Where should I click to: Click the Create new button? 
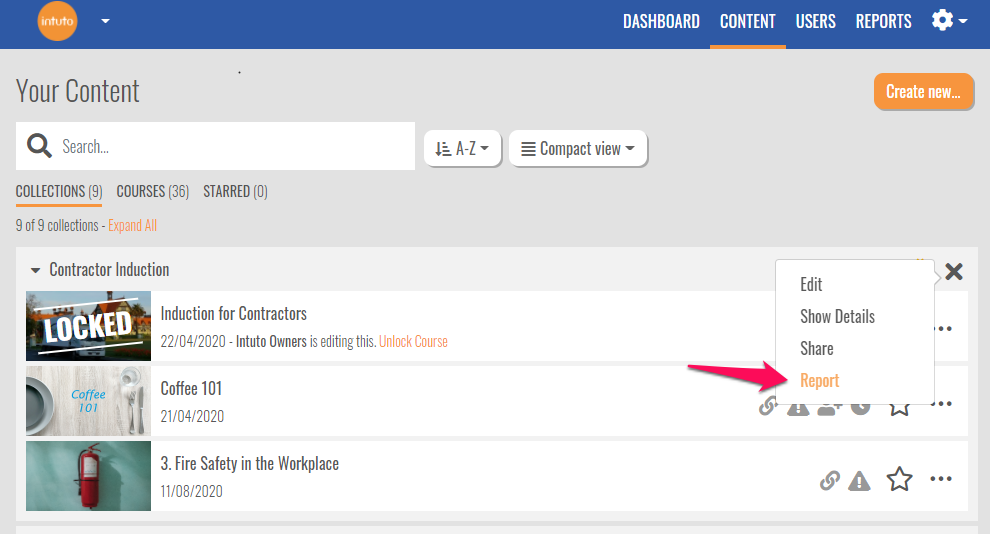click(x=923, y=92)
